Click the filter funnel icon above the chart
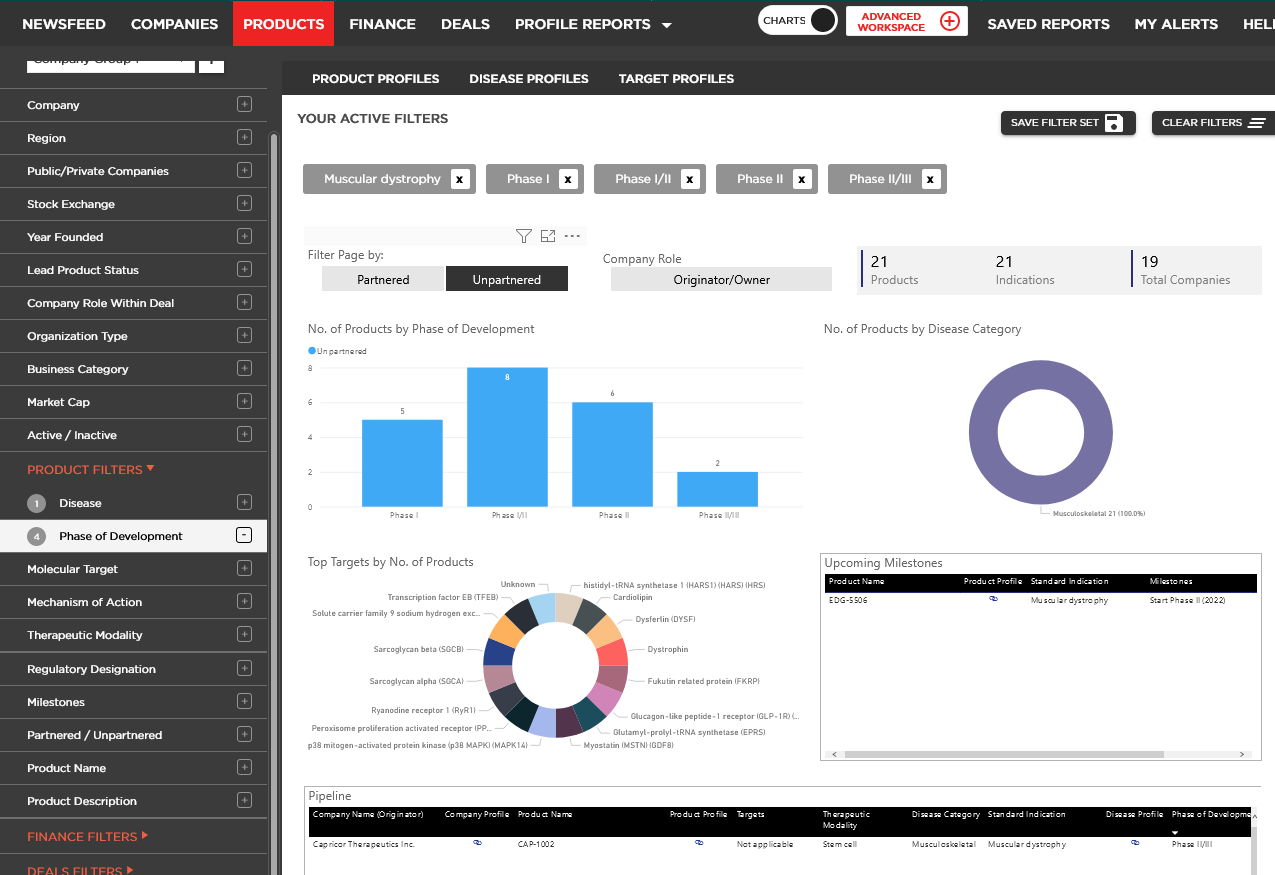This screenshot has height=875, width=1275. [x=523, y=236]
